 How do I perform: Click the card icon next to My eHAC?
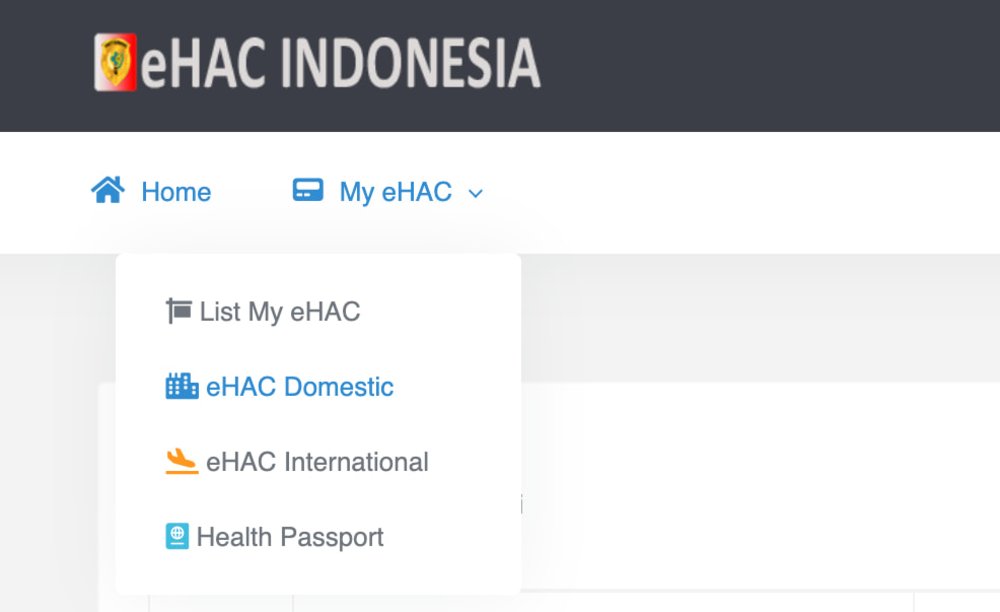[x=308, y=189]
